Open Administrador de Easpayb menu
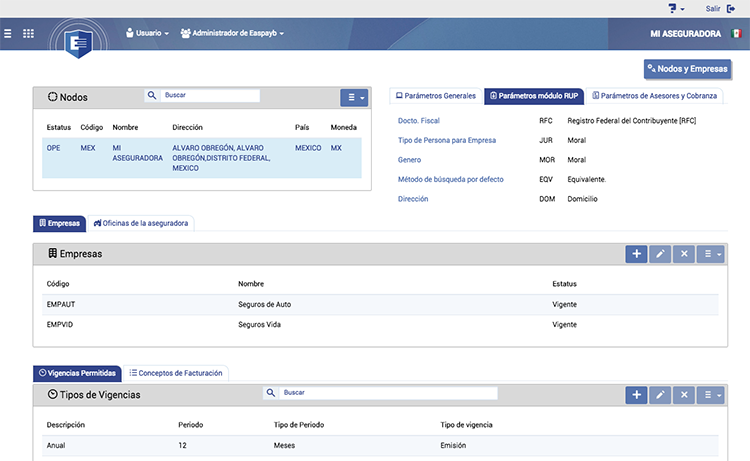Screen dimensions: 750x461 click(232, 33)
